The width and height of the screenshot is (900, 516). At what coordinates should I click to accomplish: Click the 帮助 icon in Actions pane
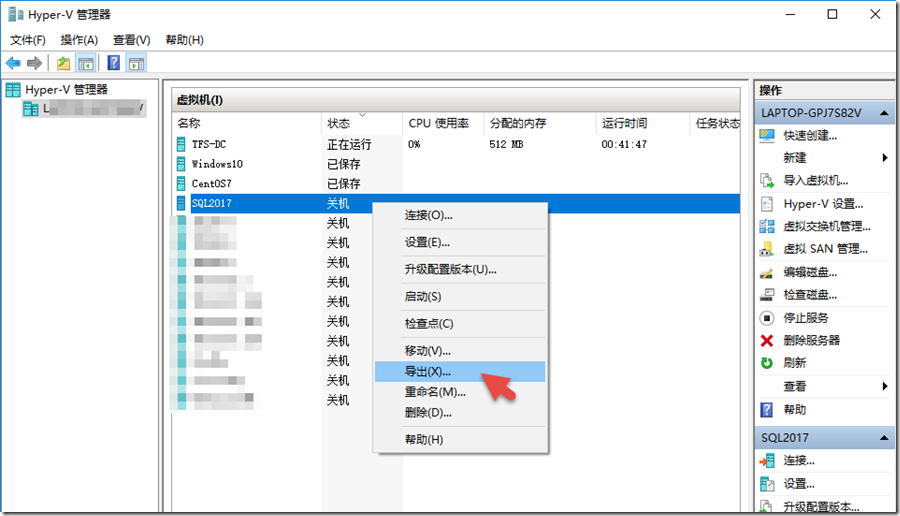(x=767, y=409)
